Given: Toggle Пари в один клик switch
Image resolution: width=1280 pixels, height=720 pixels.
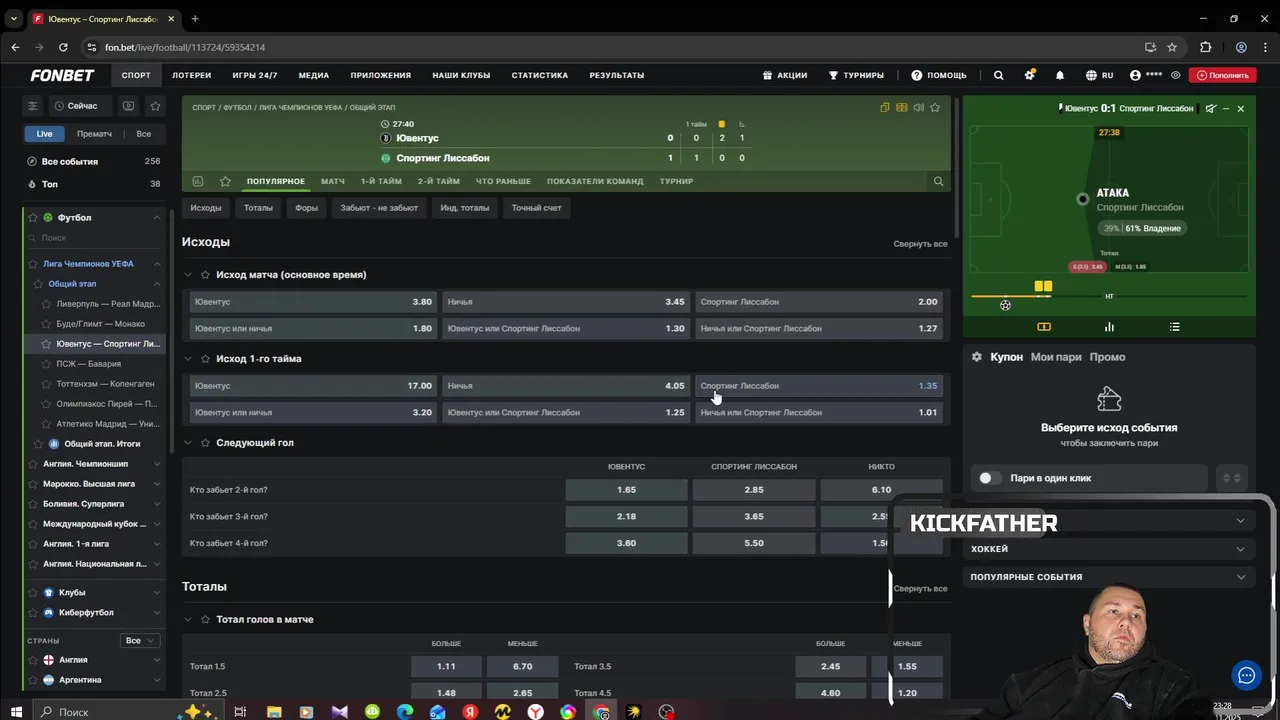Looking at the screenshot, I should (x=990, y=478).
